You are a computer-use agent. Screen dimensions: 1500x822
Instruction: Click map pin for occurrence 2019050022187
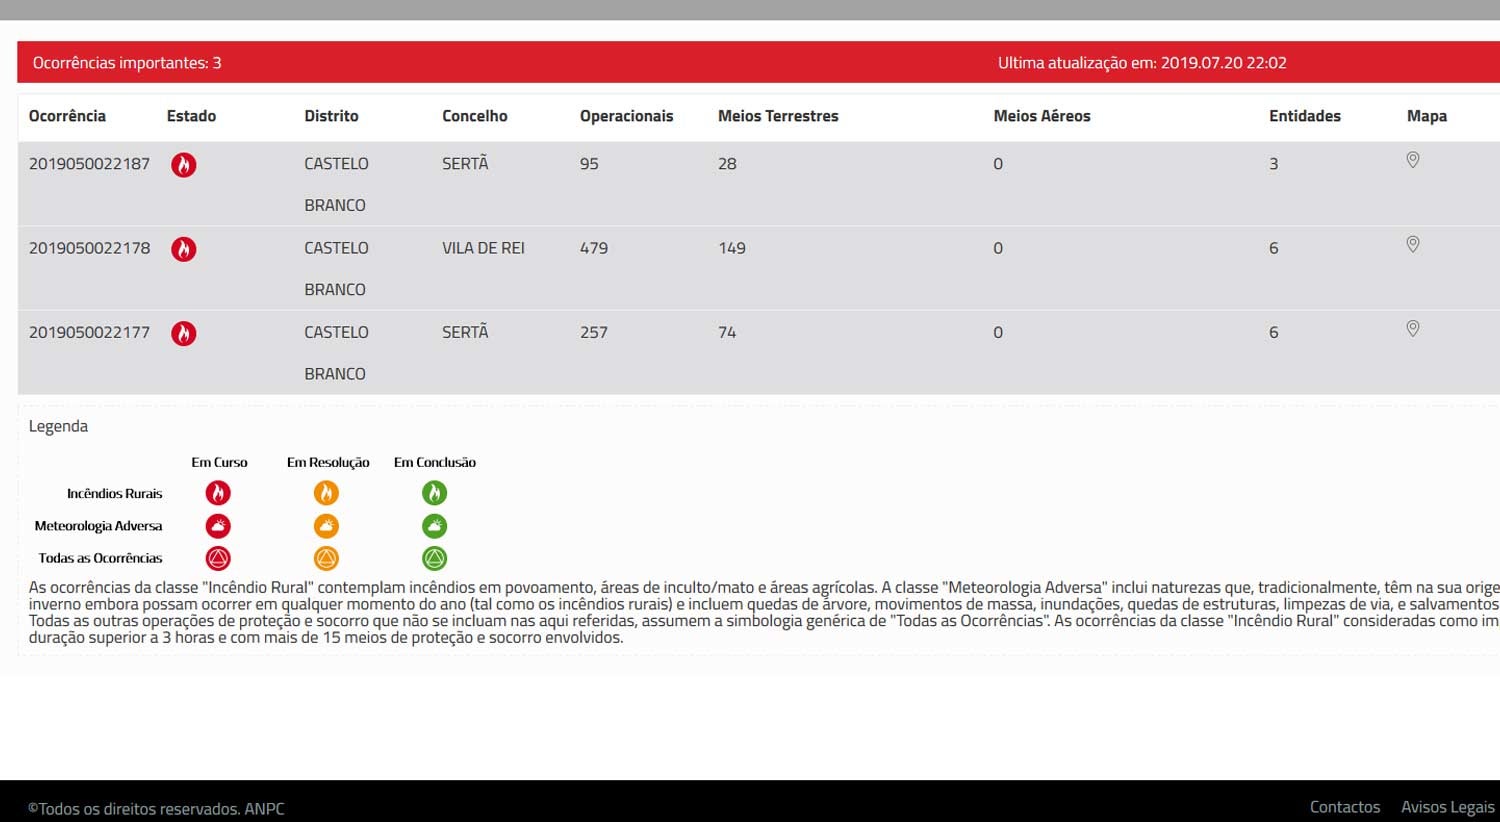(1412, 160)
